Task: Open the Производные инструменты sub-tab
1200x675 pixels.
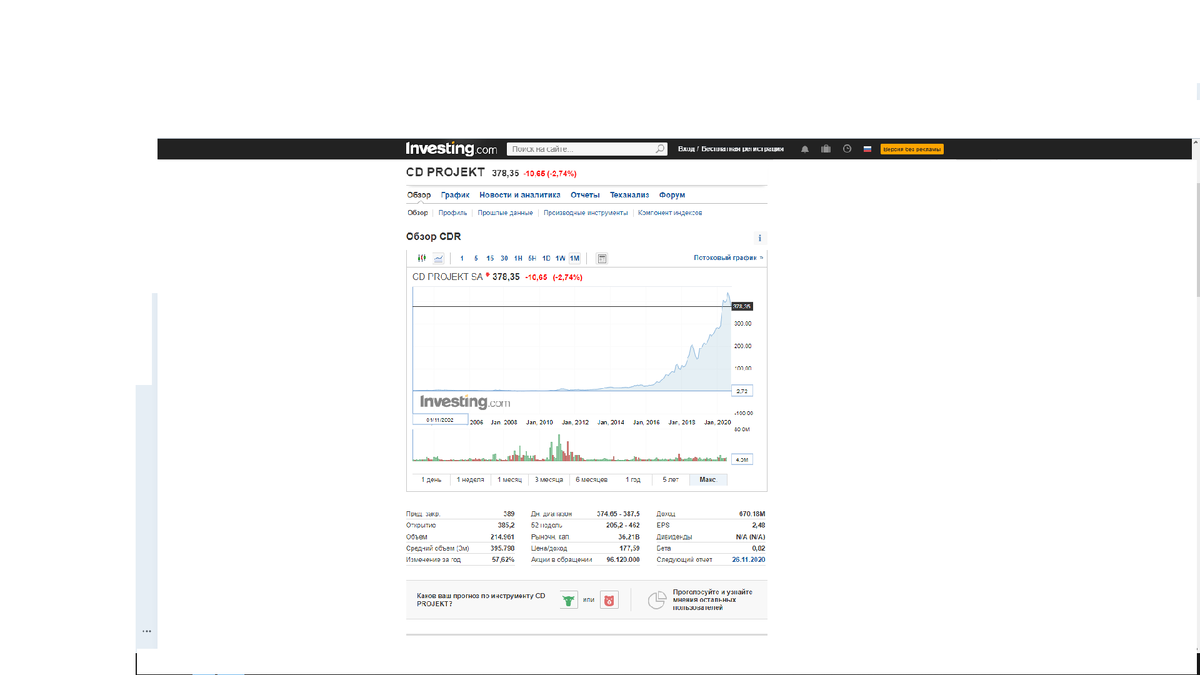Action: coord(586,212)
